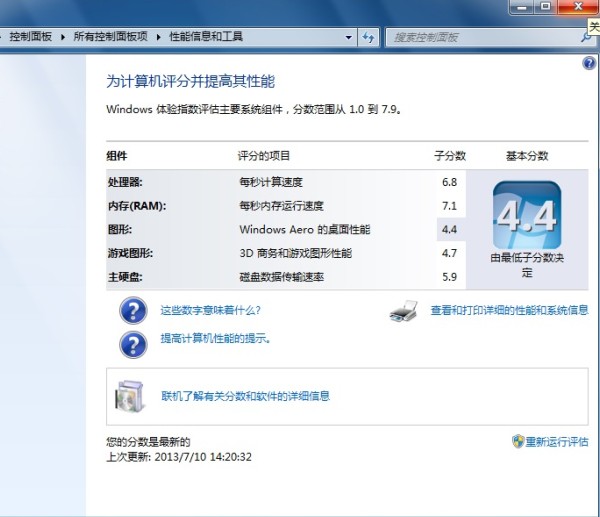This screenshot has height=517, width=600.
Task: Go to 控制面板 breadcrumb
Action: [31, 37]
